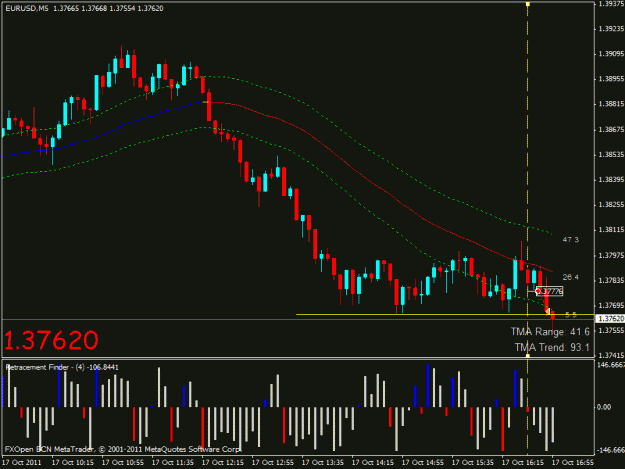The image size is (625, 469).
Task: Click the current price marker 1.37620 on axis
Action: pyautogui.click(x=611, y=318)
